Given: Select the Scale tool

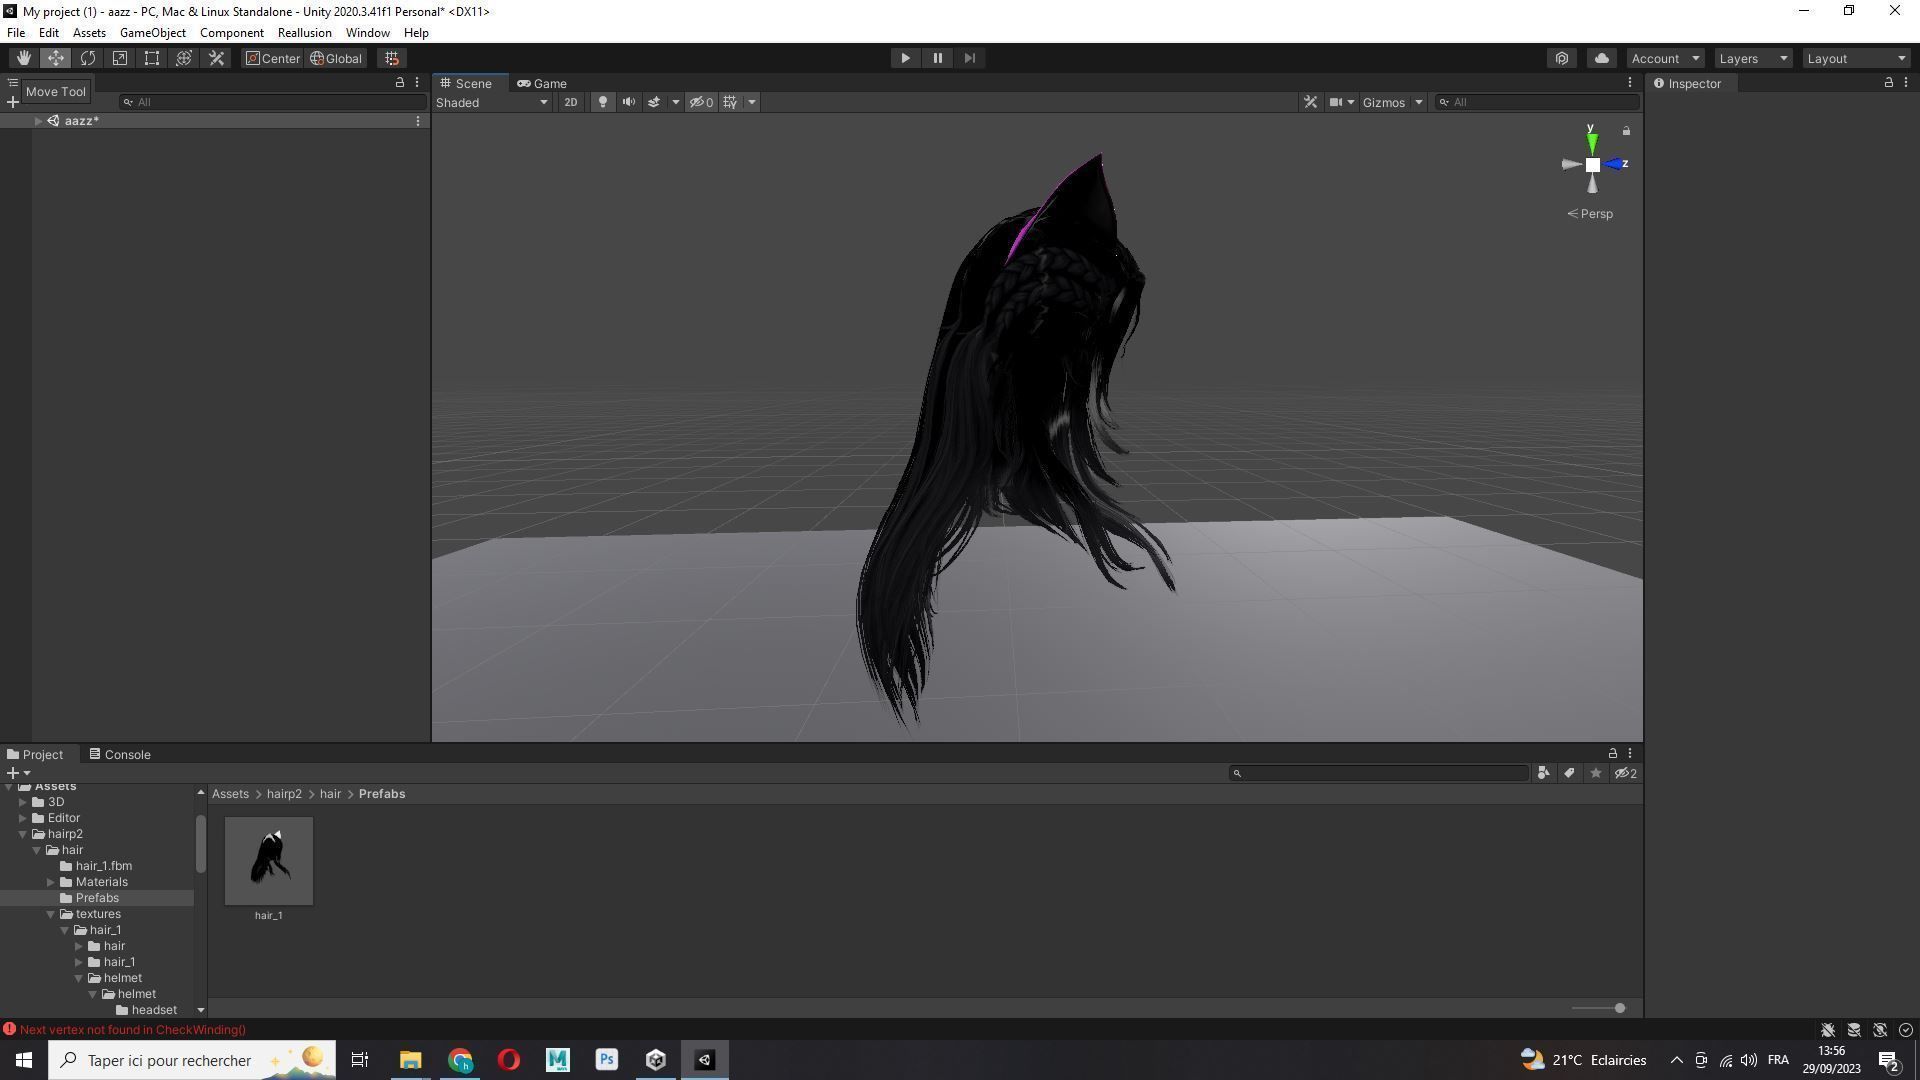Looking at the screenshot, I should pos(120,58).
